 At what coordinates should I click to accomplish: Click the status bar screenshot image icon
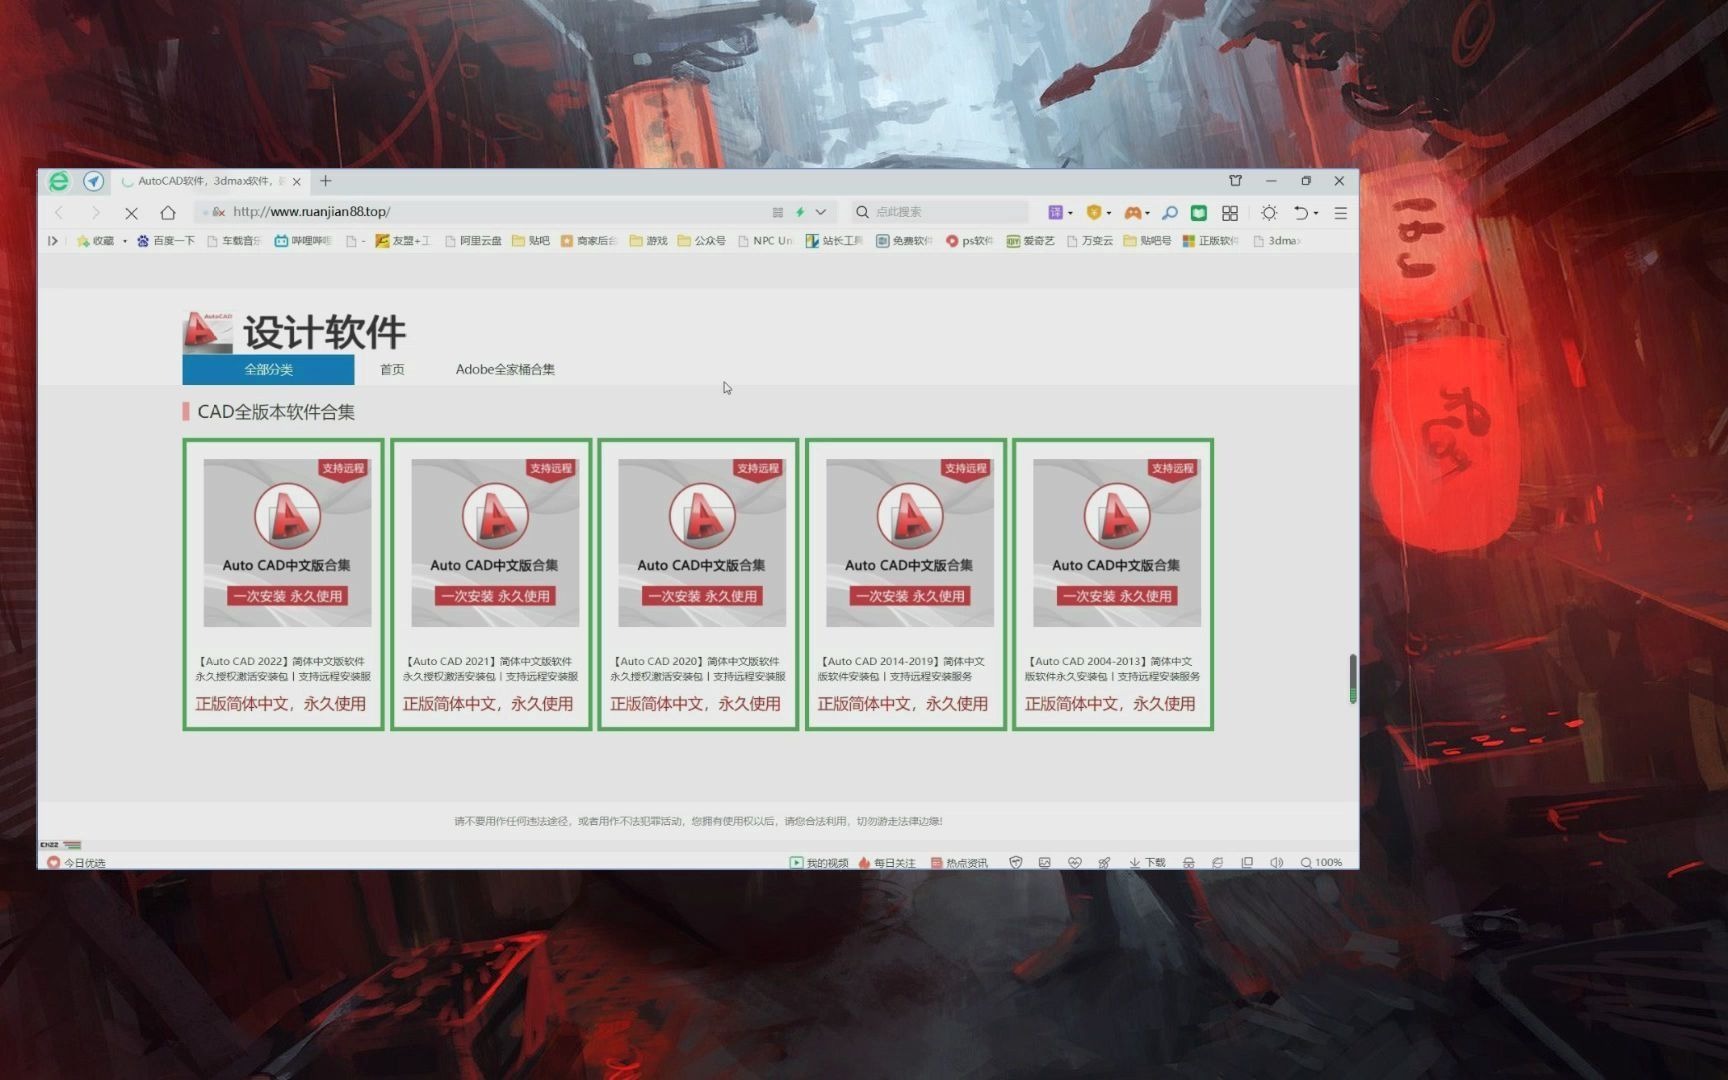click(1045, 862)
